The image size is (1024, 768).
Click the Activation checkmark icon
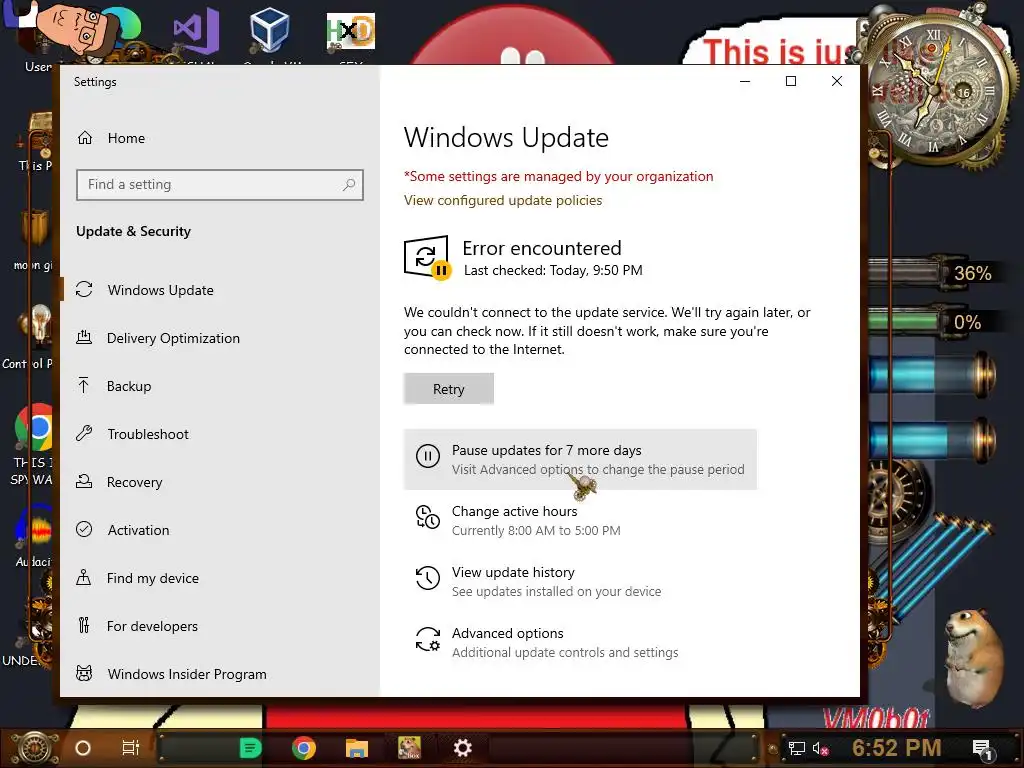(84, 529)
